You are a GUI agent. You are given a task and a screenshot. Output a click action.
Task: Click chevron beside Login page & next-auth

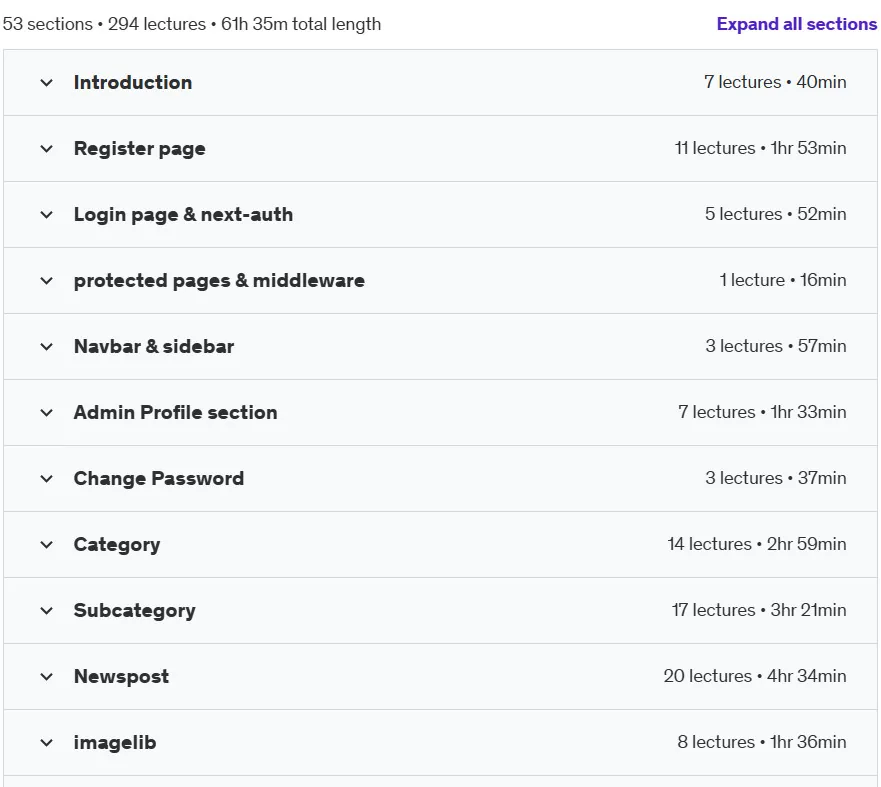tap(47, 215)
